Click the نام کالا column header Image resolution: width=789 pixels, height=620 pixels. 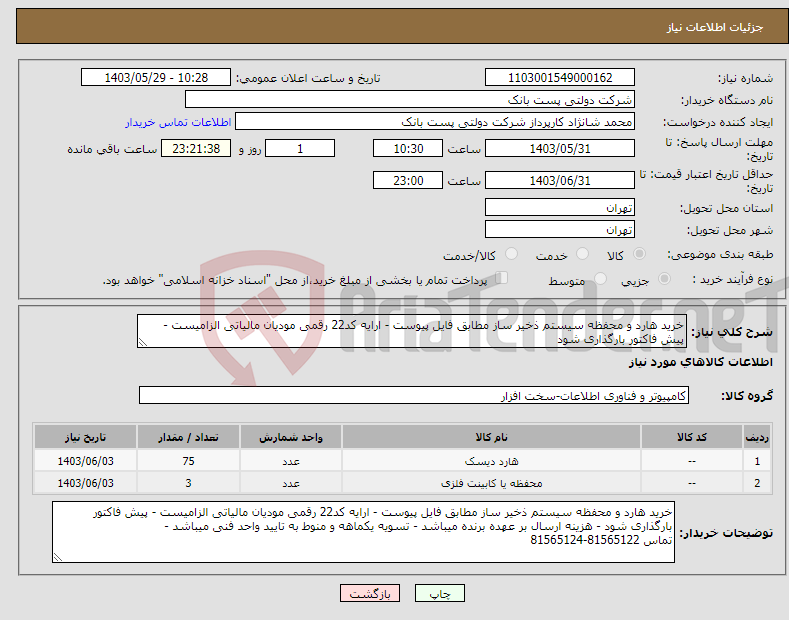[491, 437]
